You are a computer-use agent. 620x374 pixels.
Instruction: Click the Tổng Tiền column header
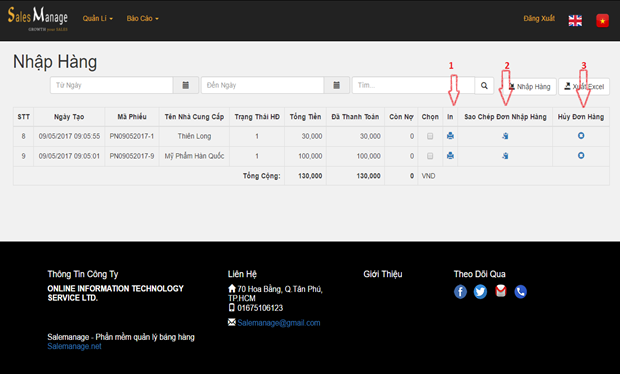pos(305,117)
